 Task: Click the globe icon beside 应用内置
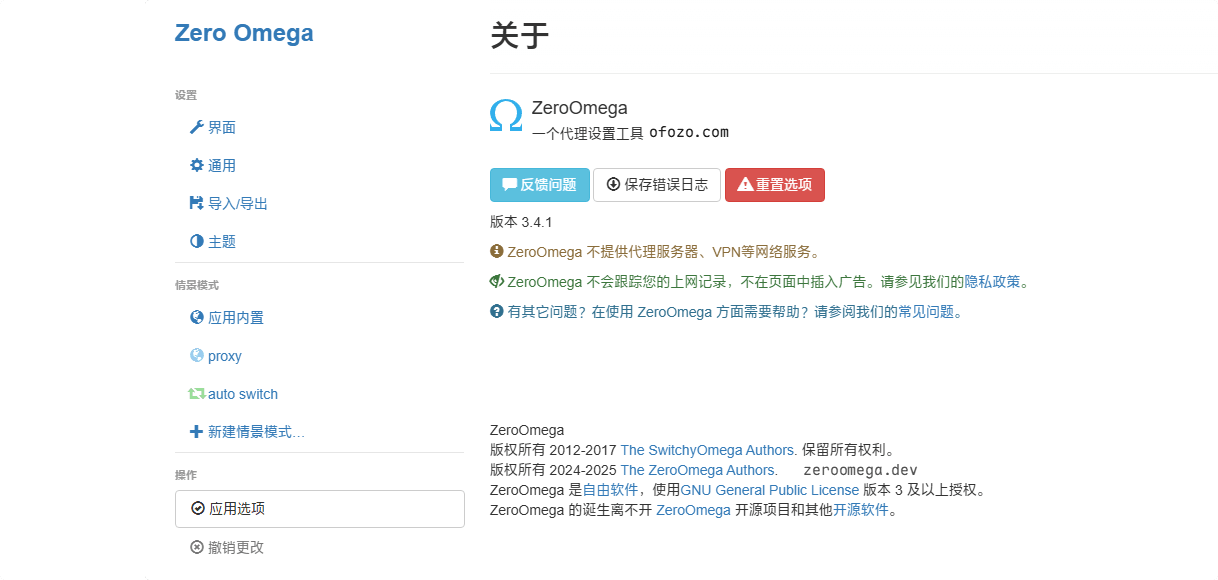coord(196,317)
